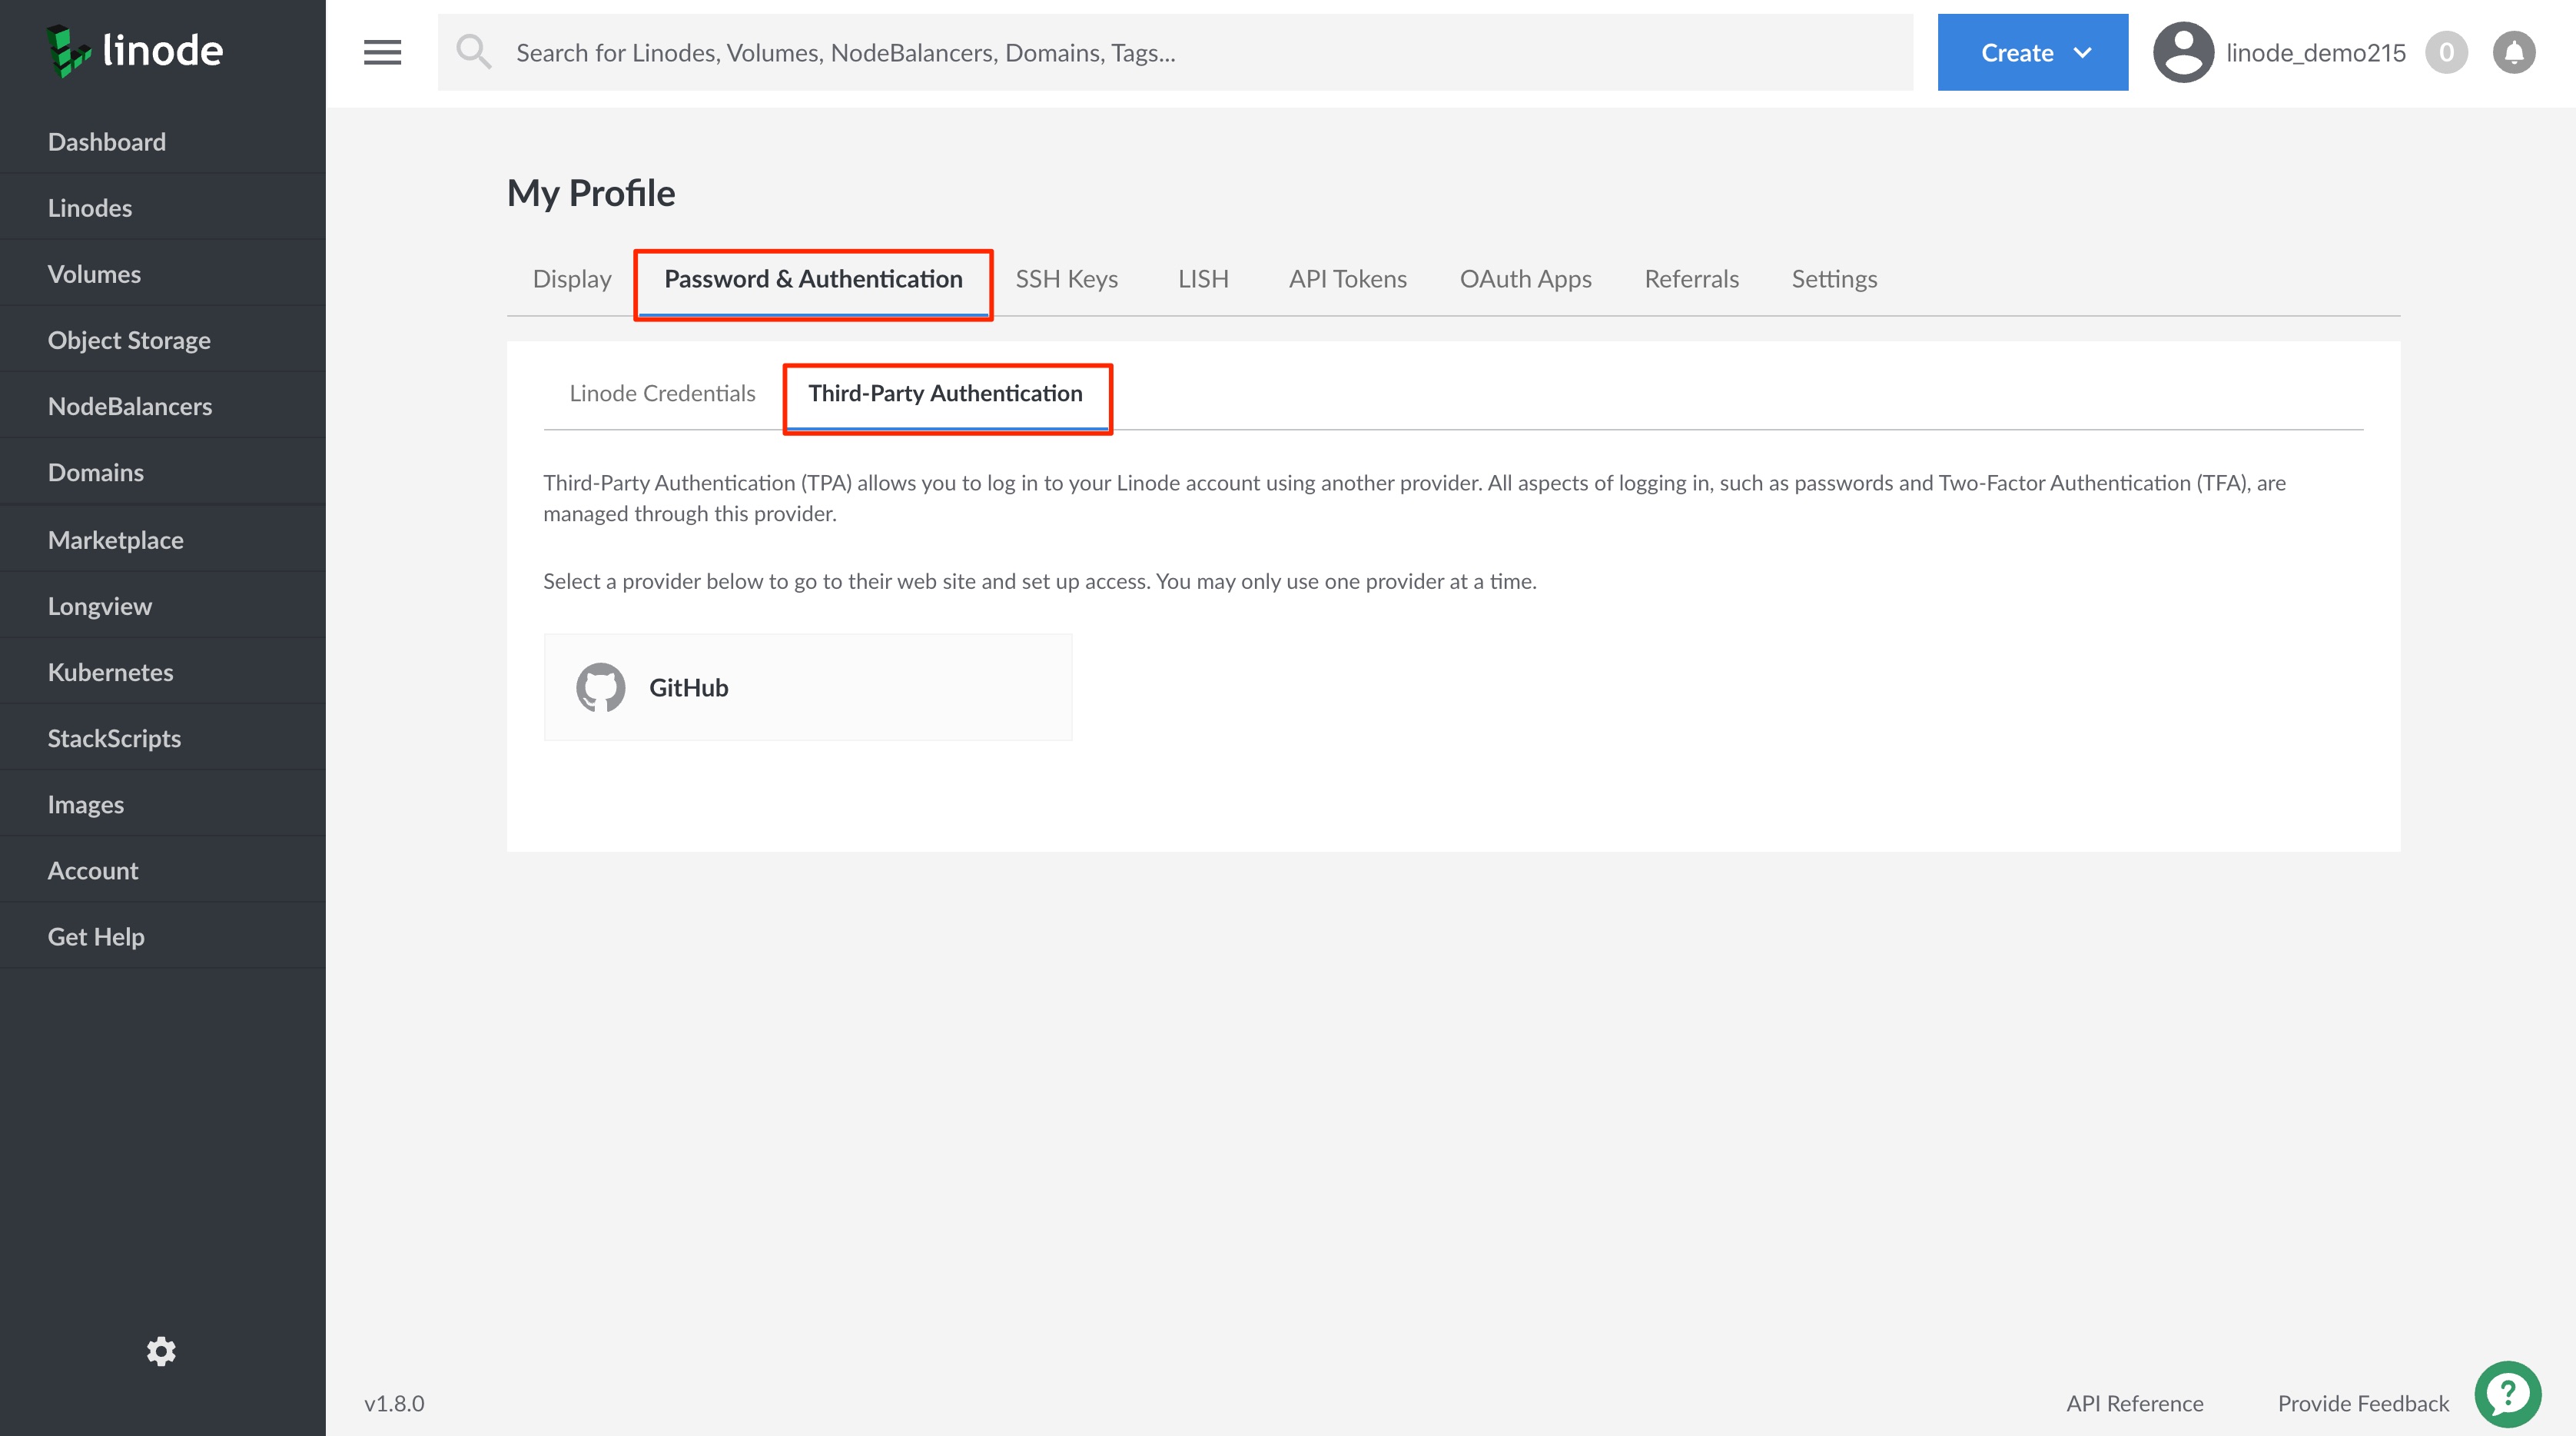Image resolution: width=2576 pixels, height=1436 pixels.
Task: Open the API Reference link
Action: point(2134,1403)
